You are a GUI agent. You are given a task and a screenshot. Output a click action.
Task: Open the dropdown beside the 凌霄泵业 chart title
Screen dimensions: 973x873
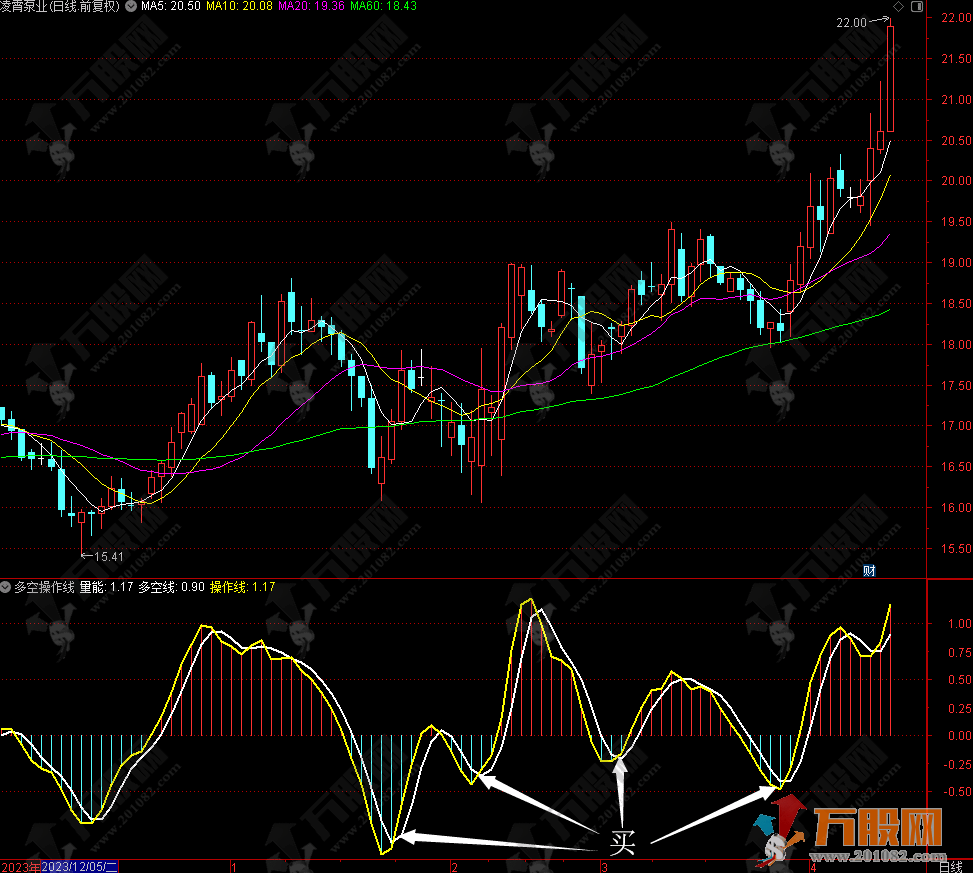point(131,6)
